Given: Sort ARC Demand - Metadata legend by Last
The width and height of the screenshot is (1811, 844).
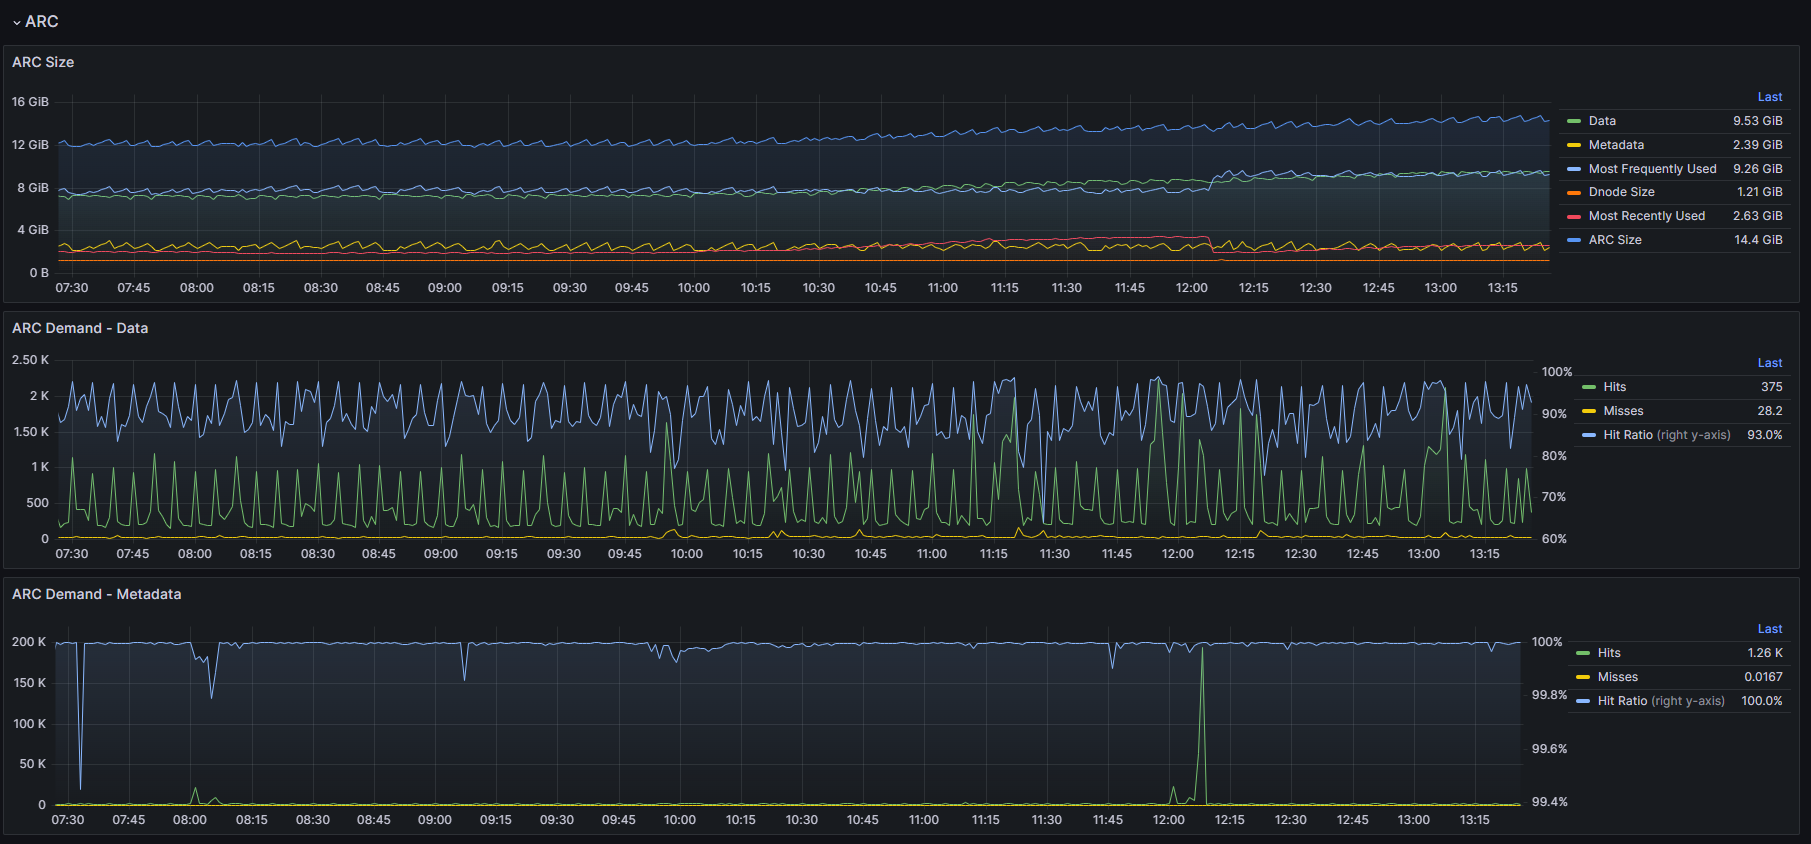Looking at the screenshot, I should click(x=1770, y=629).
